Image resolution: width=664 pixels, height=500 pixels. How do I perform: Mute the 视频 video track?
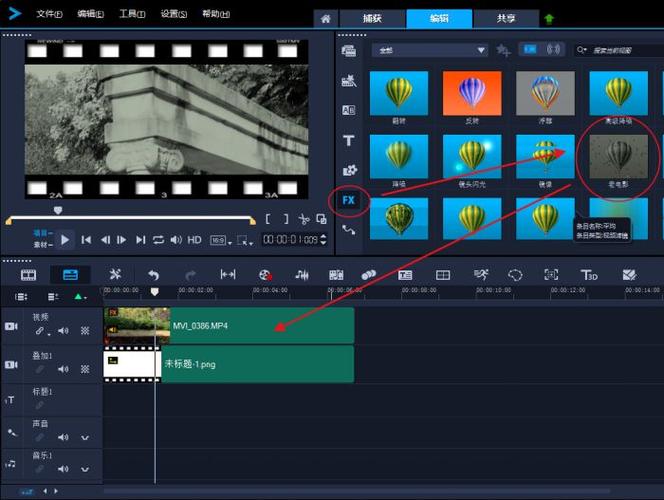coord(63,331)
